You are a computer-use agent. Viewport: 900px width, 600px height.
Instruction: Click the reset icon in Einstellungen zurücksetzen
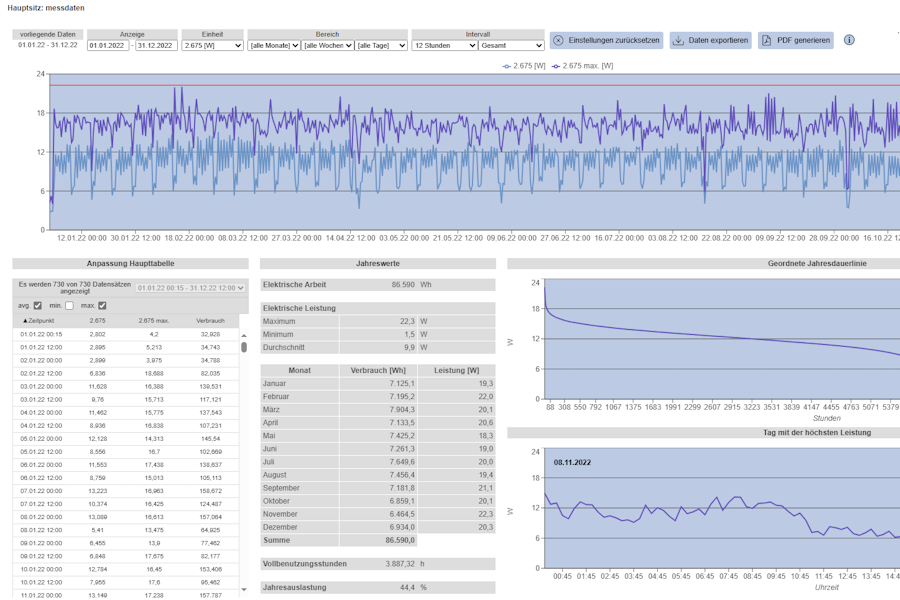coord(558,40)
